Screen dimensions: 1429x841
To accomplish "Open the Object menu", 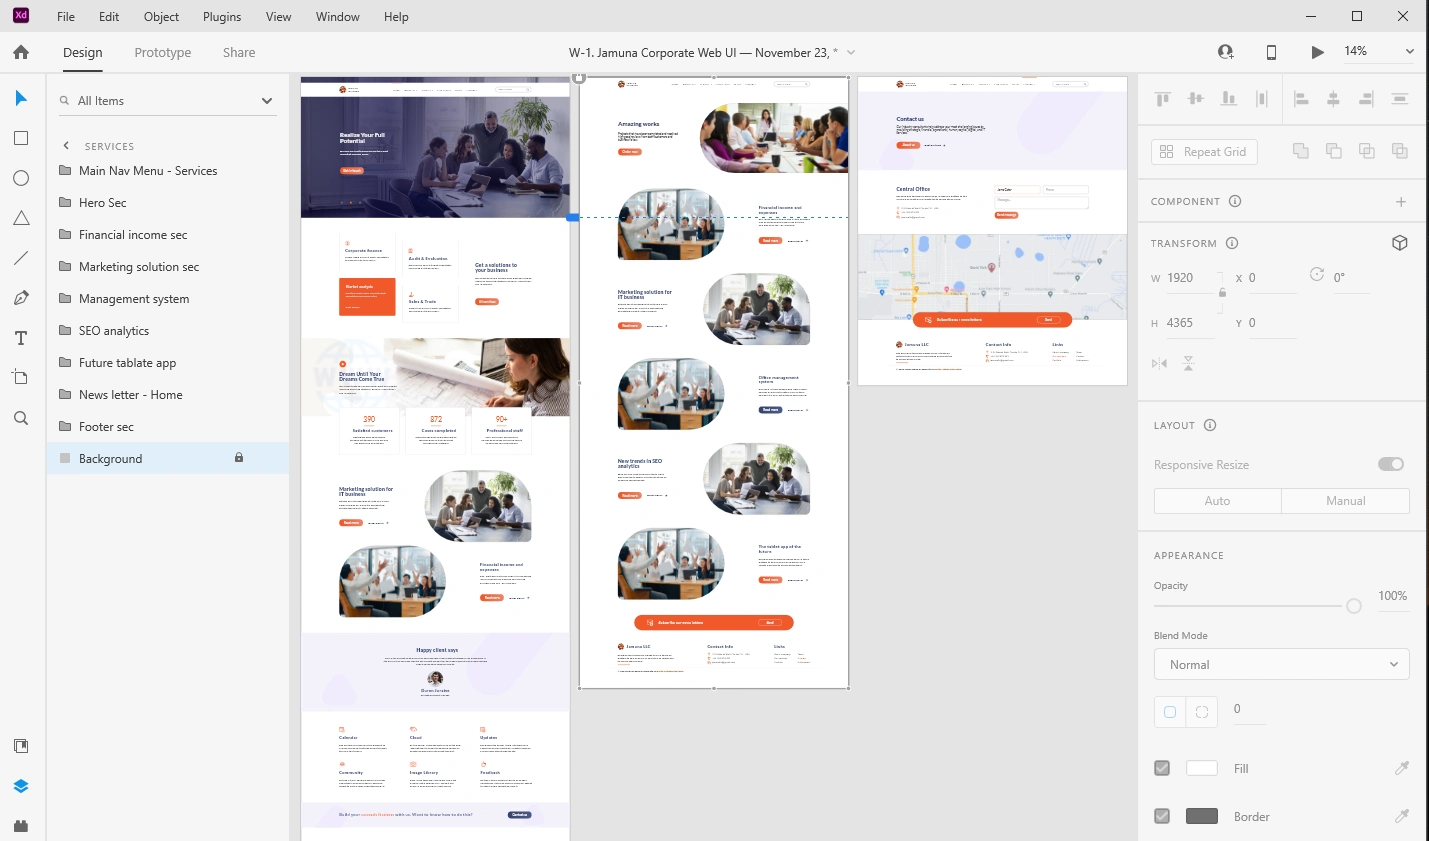I will tap(161, 17).
